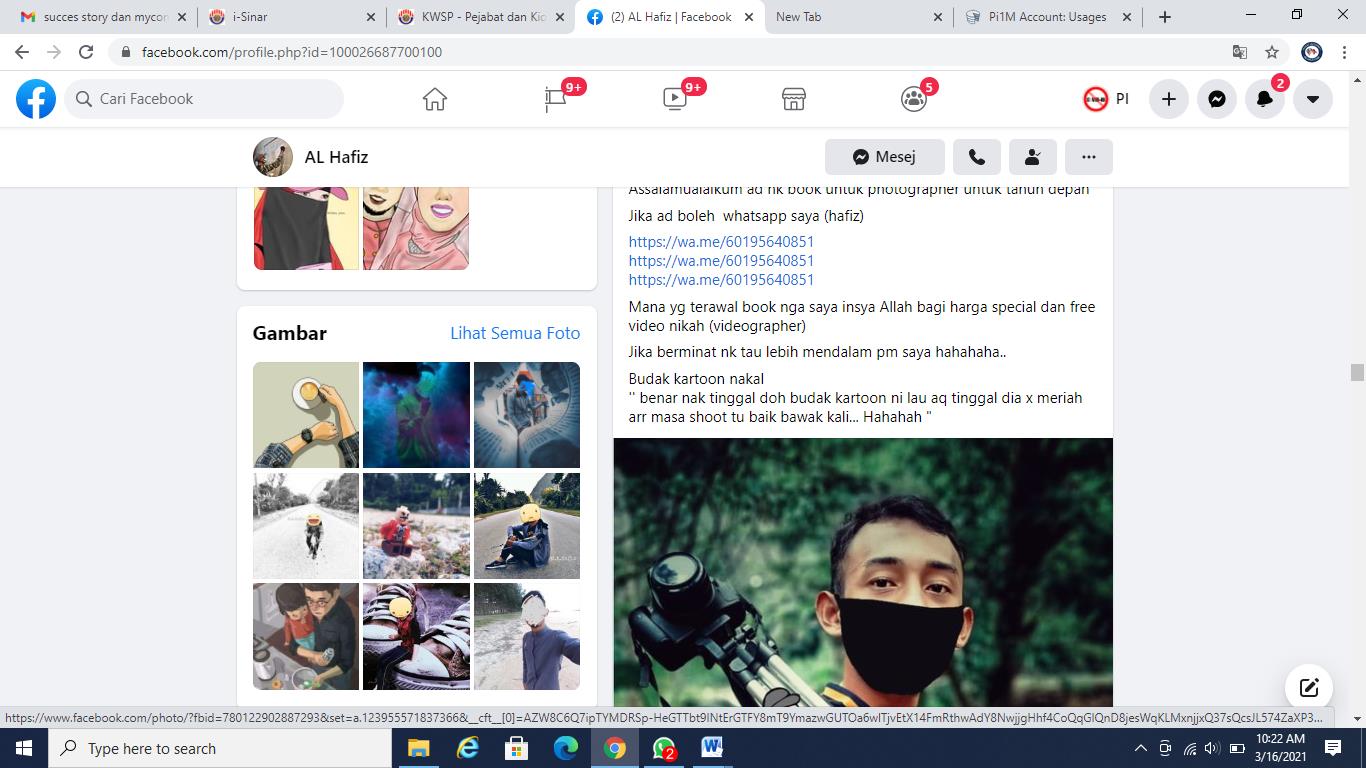The image size is (1366, 768).
Task: Click the first wa.me WhatsApp link
Action: click(721, 241)
